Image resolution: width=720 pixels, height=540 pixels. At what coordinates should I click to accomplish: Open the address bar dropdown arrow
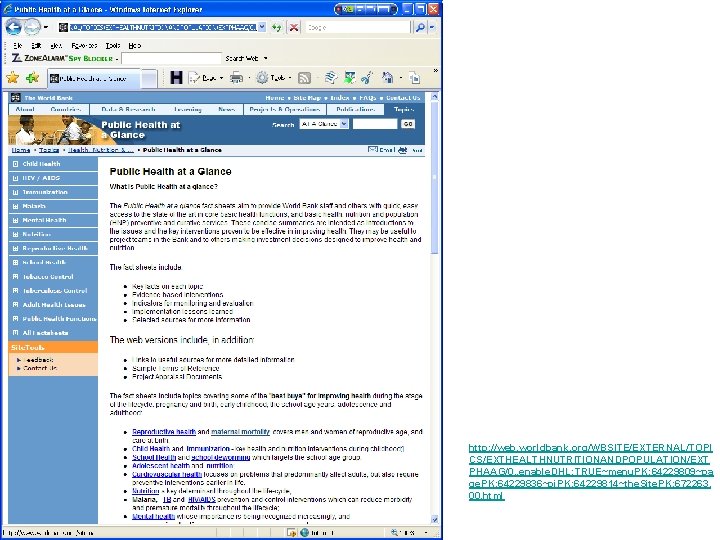[x=262, y=27]
